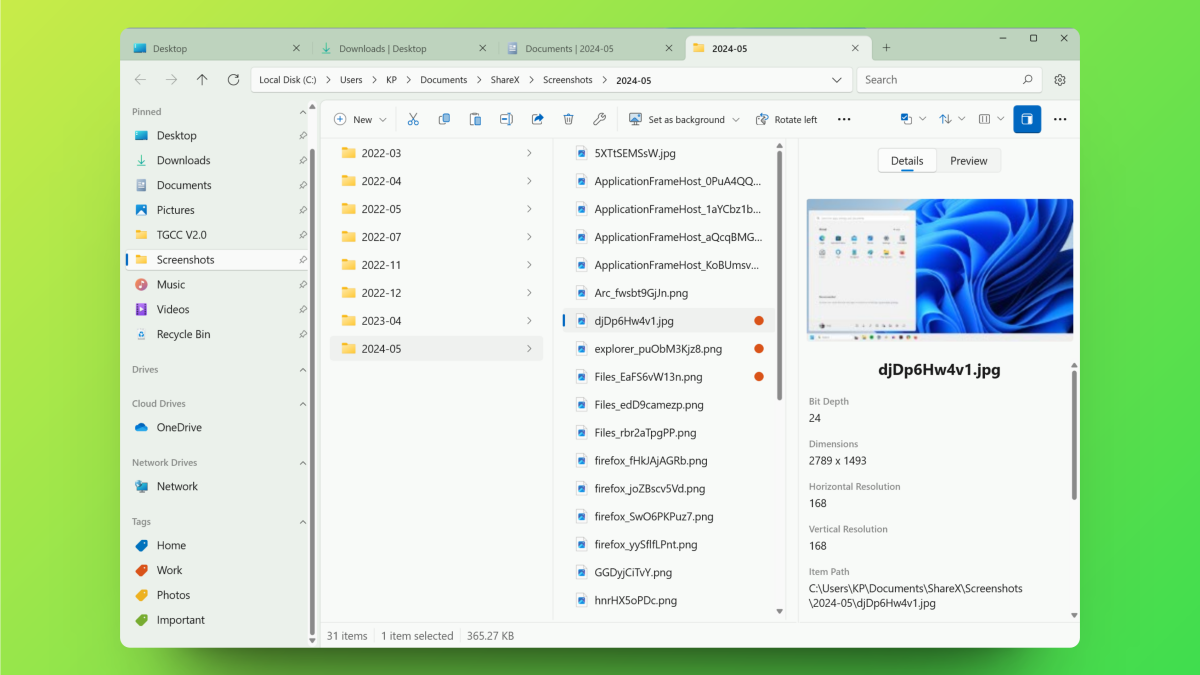The height and width of the screenshot is (675, 1200).
Task: Delete using the trash can icon
Action: point(568,119)
